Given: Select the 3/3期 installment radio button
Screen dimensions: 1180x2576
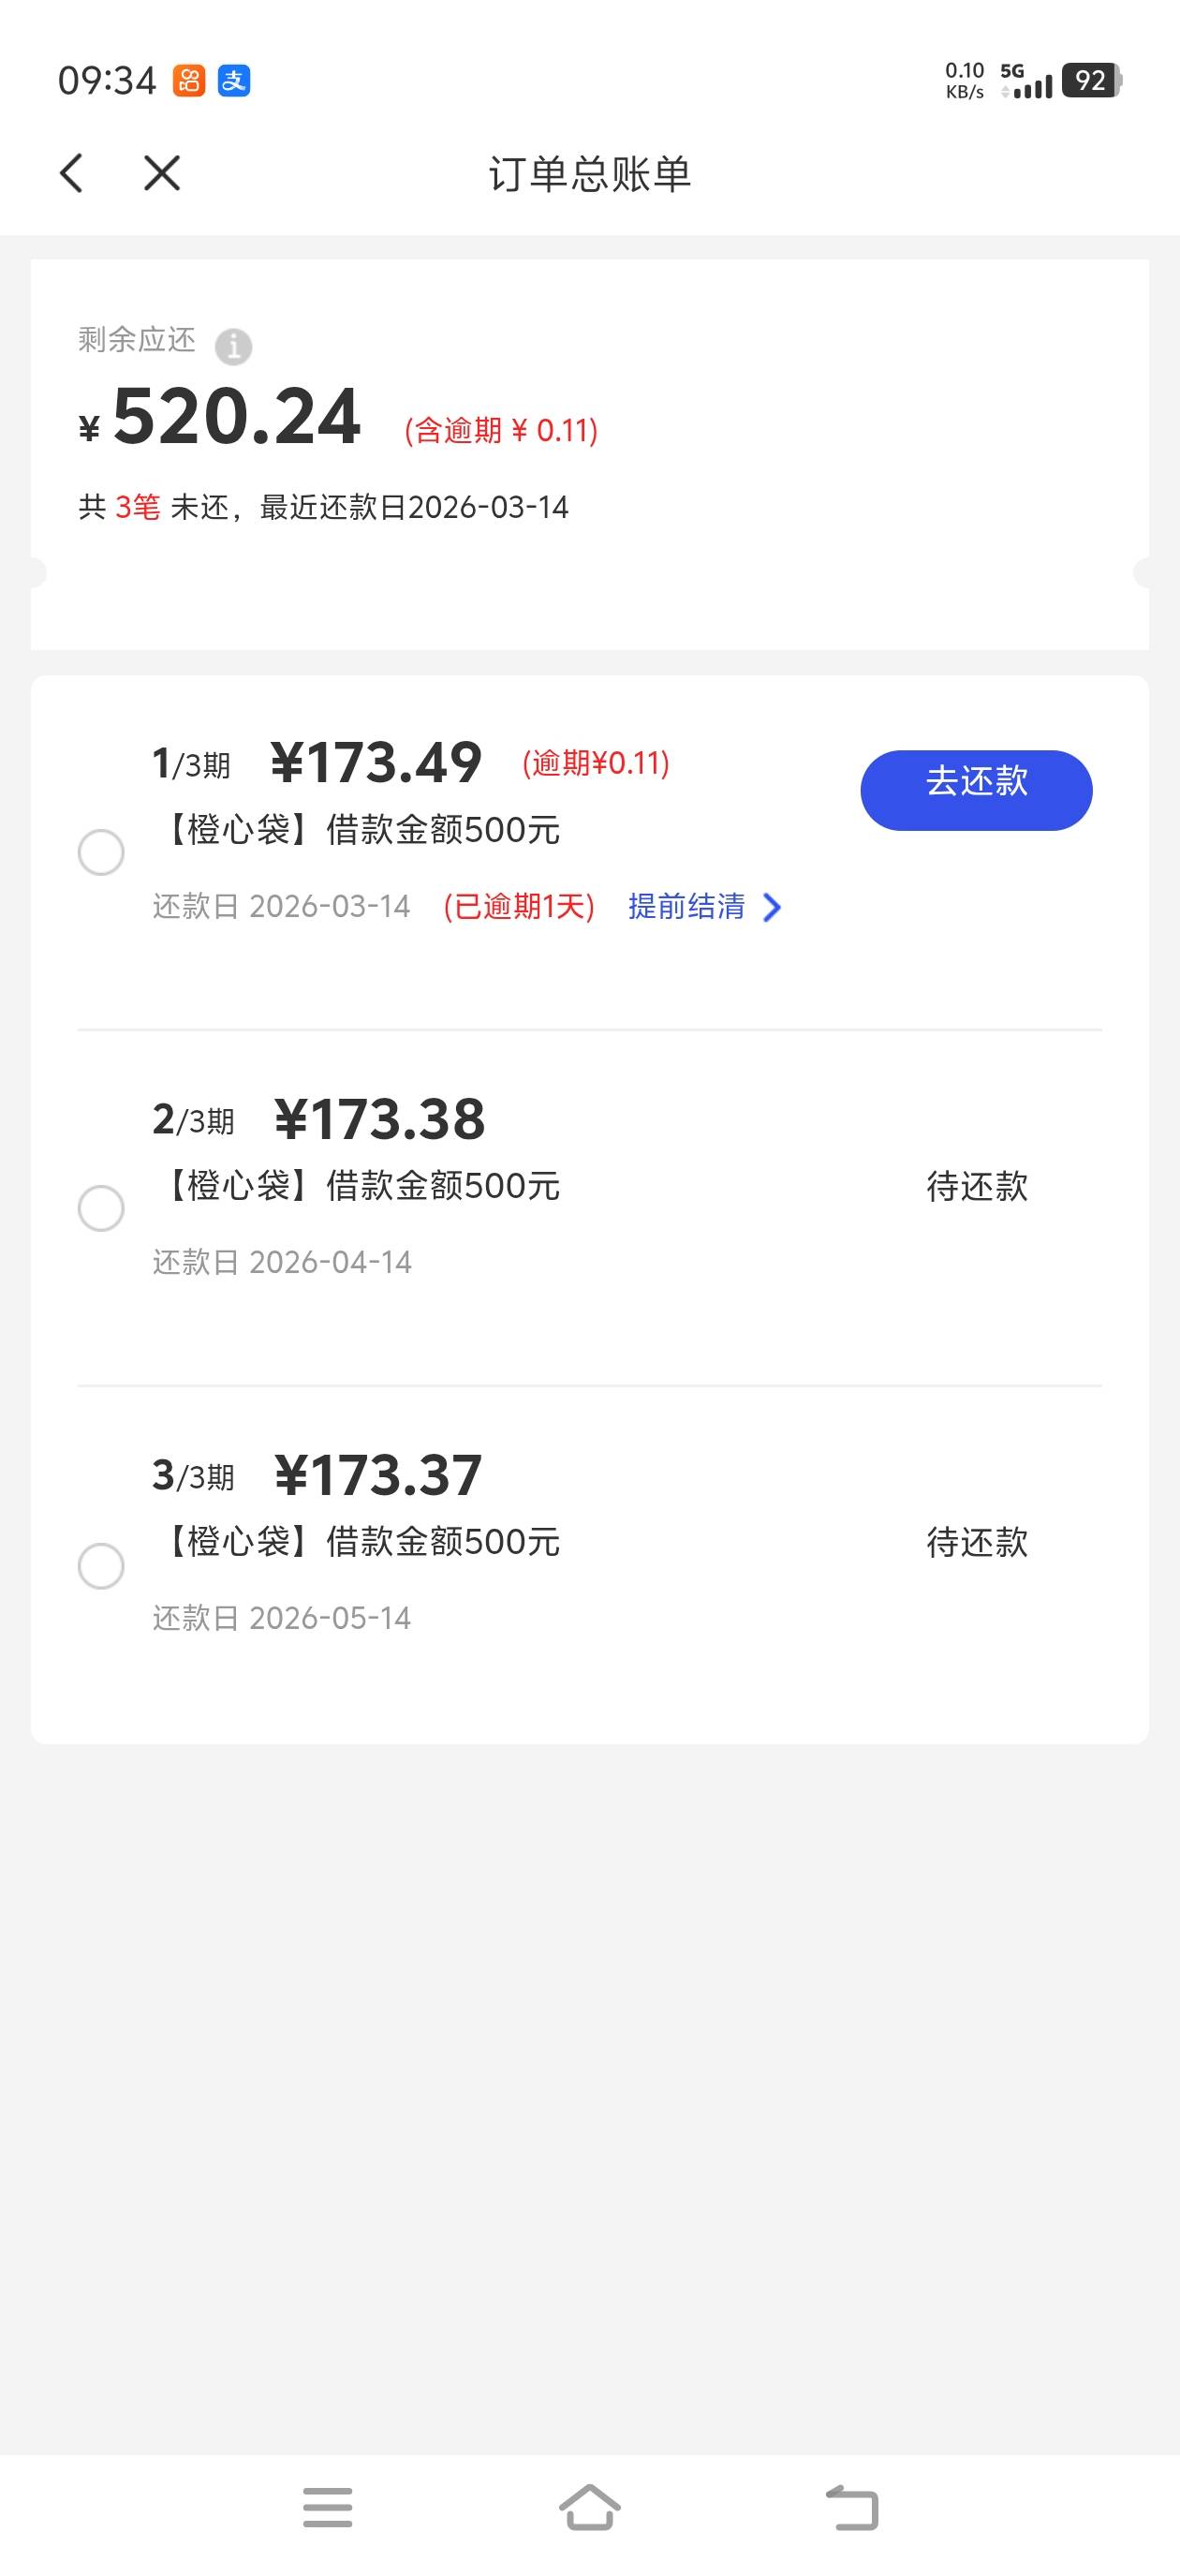Looking at the screenshot, I should point(101,1565).
